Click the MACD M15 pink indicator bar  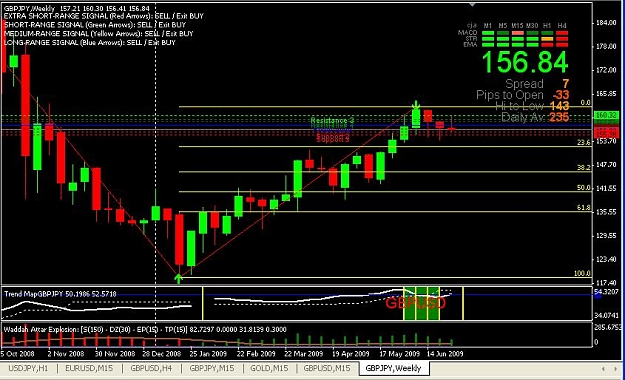518,33
